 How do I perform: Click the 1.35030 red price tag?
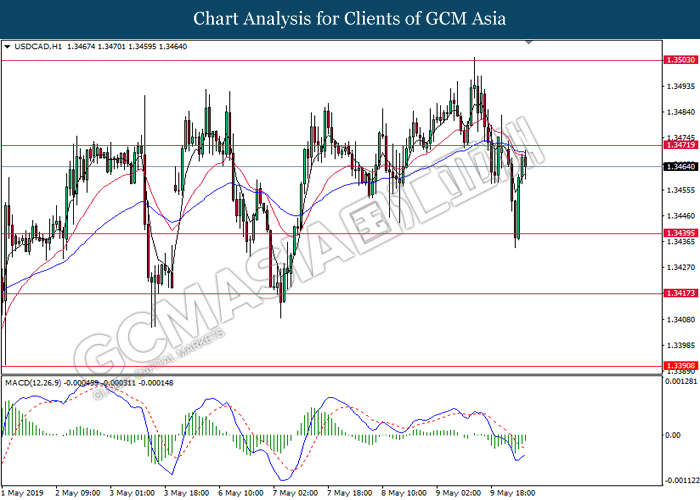click(680, 60)
